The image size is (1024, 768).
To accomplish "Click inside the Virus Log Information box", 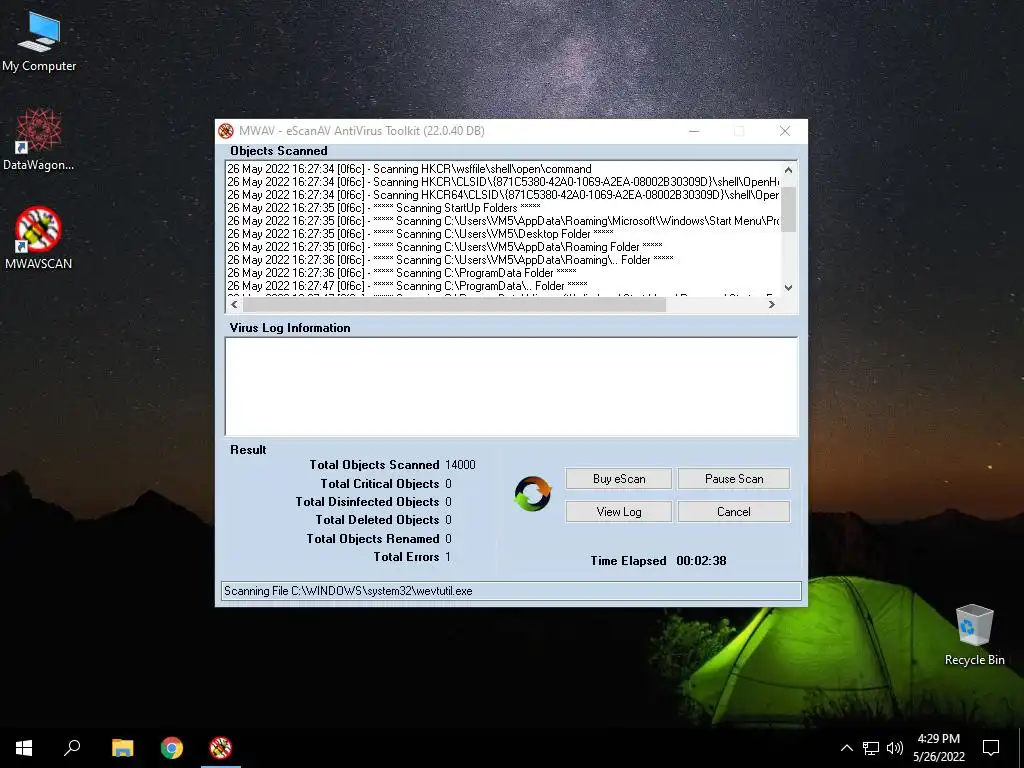I will (x=511, y=387).
